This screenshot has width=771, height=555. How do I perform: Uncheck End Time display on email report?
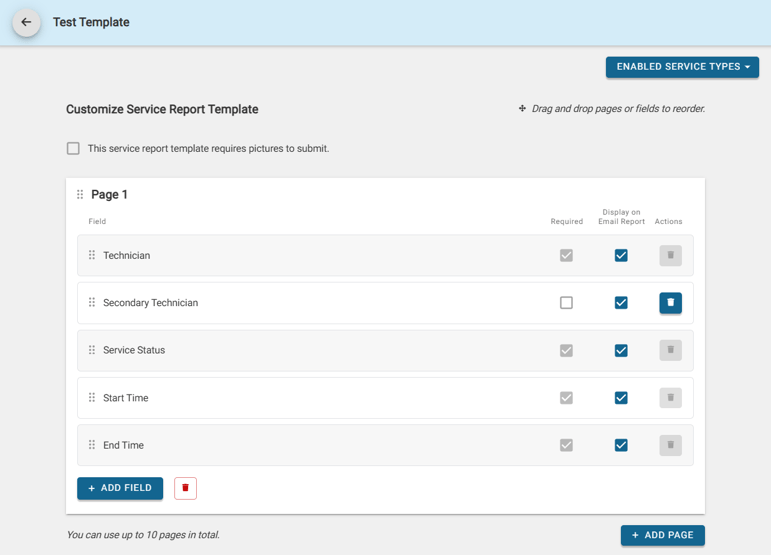[x=621, y=445]
